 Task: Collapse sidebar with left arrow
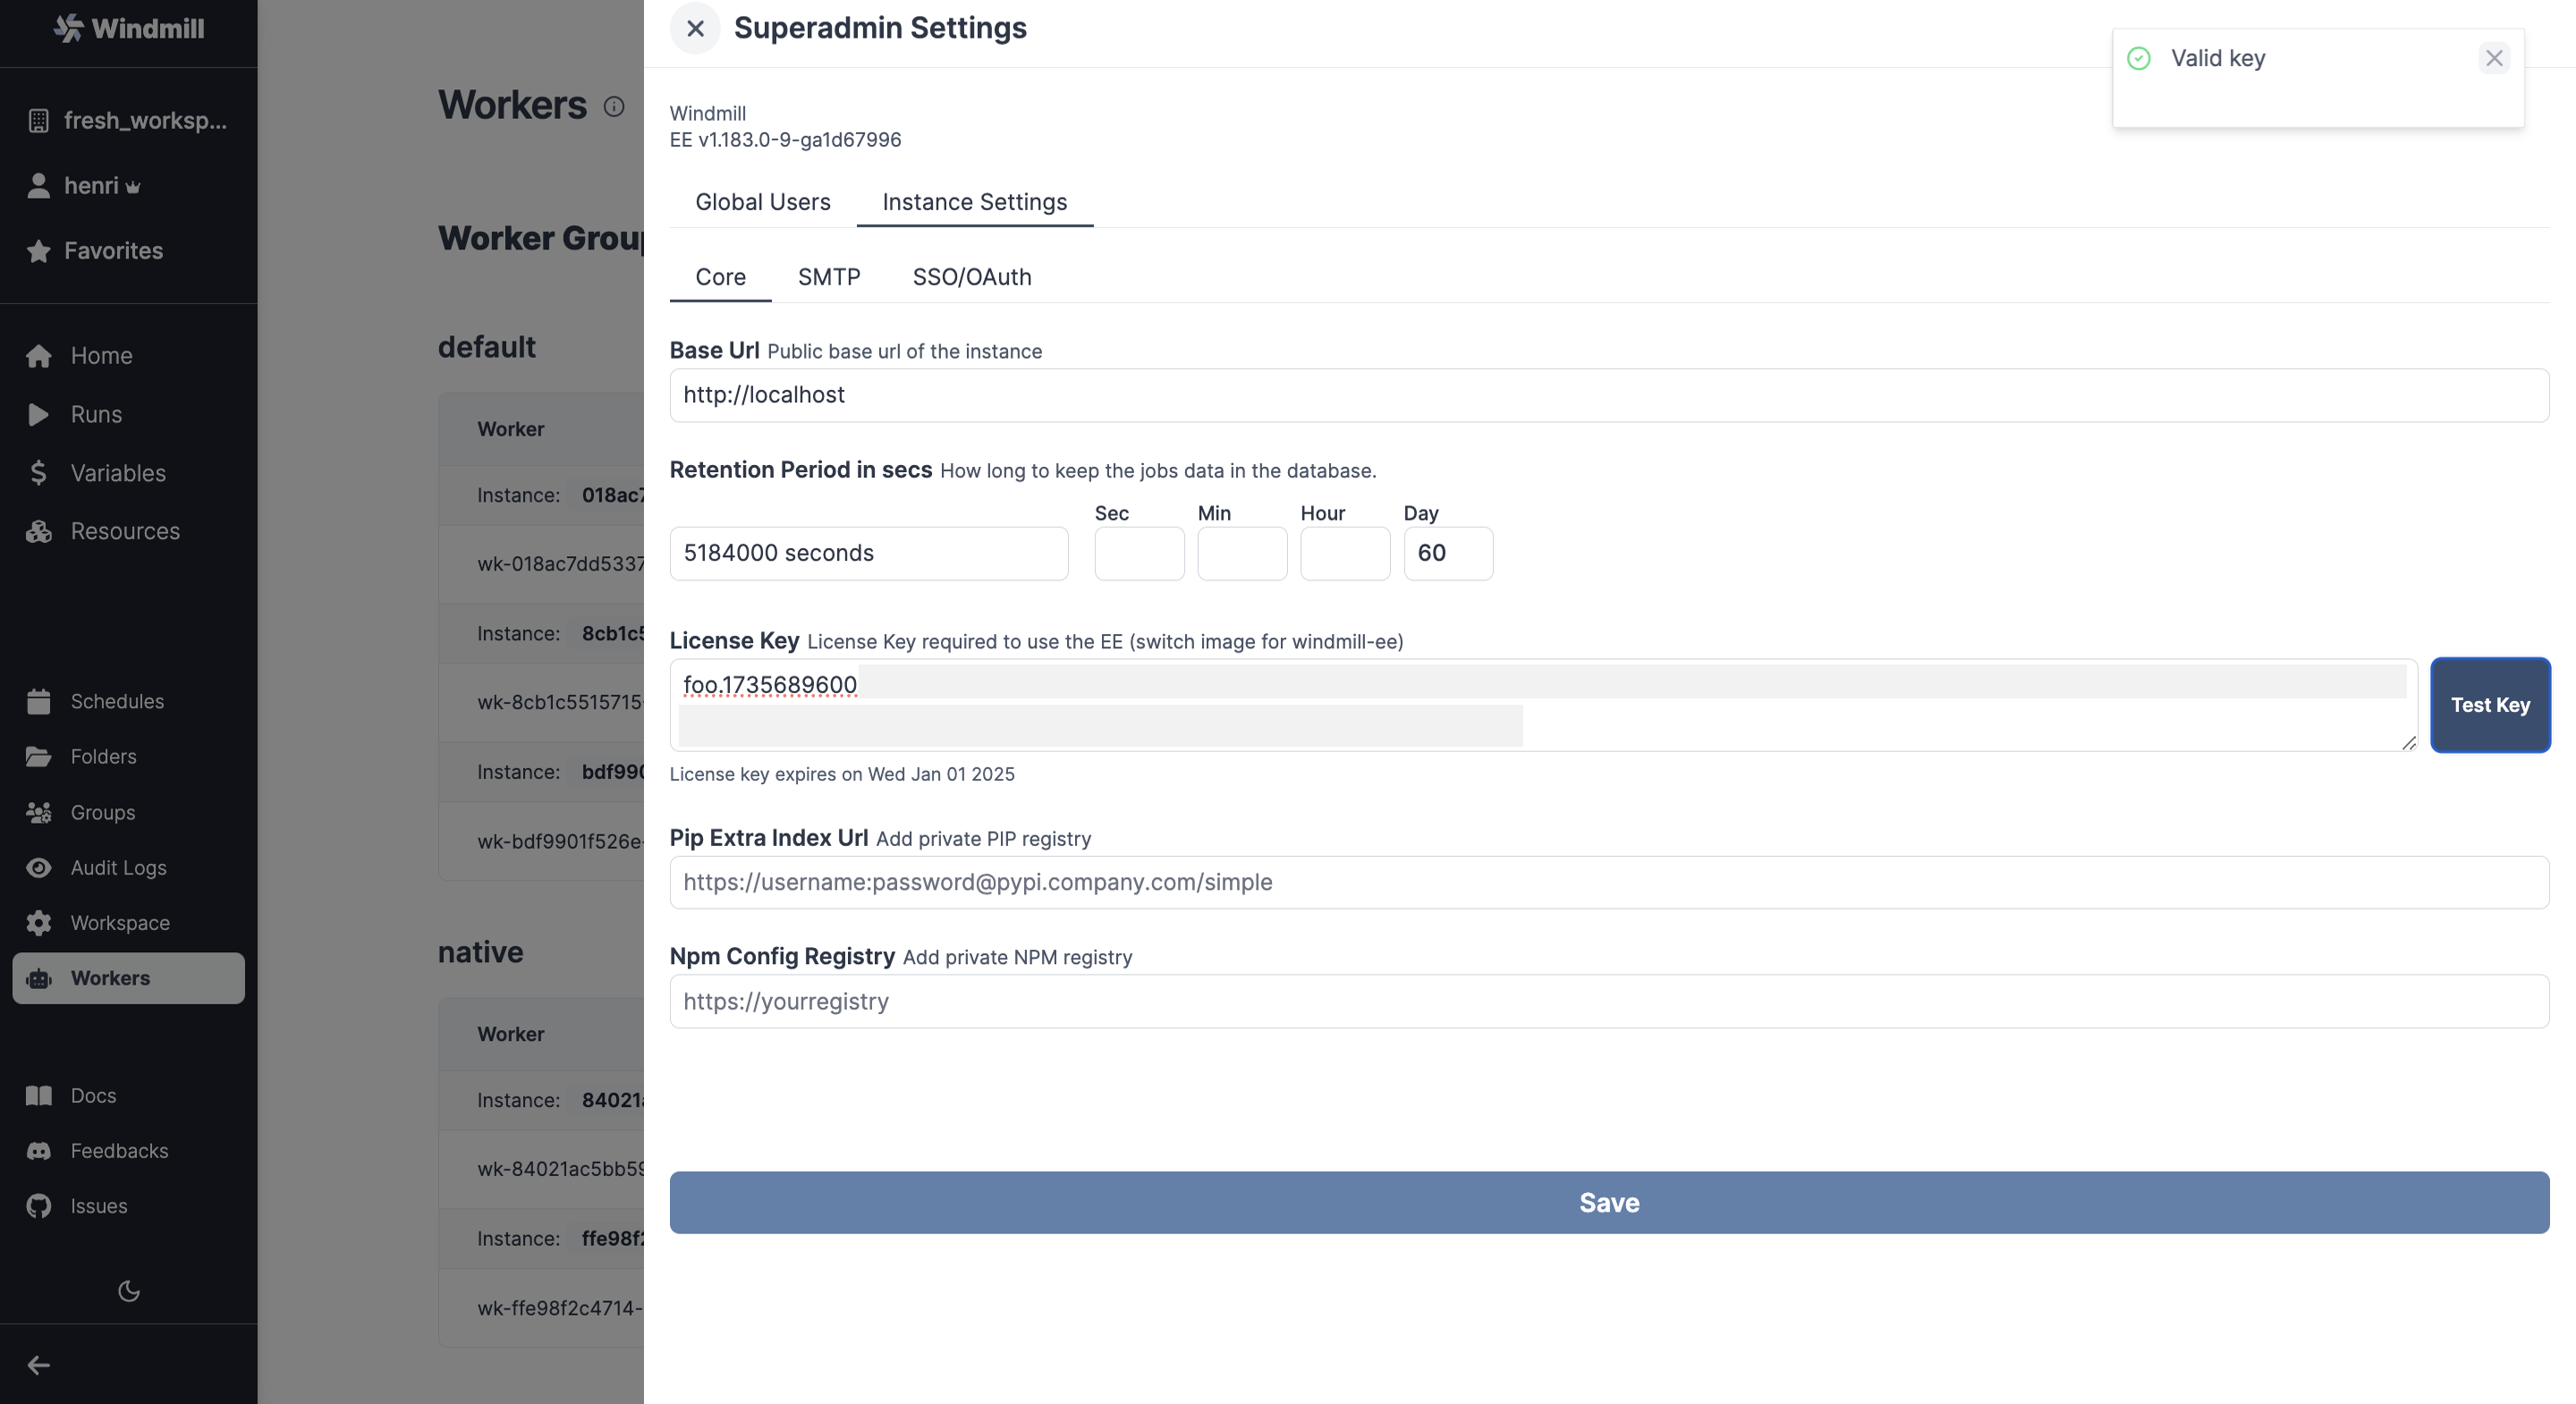coord(39,1365)
